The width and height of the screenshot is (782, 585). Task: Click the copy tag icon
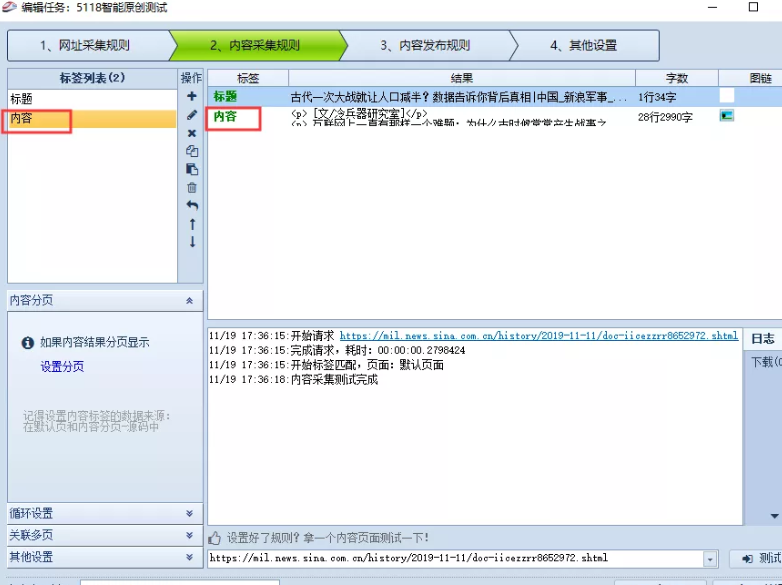(x=192, y=151)
